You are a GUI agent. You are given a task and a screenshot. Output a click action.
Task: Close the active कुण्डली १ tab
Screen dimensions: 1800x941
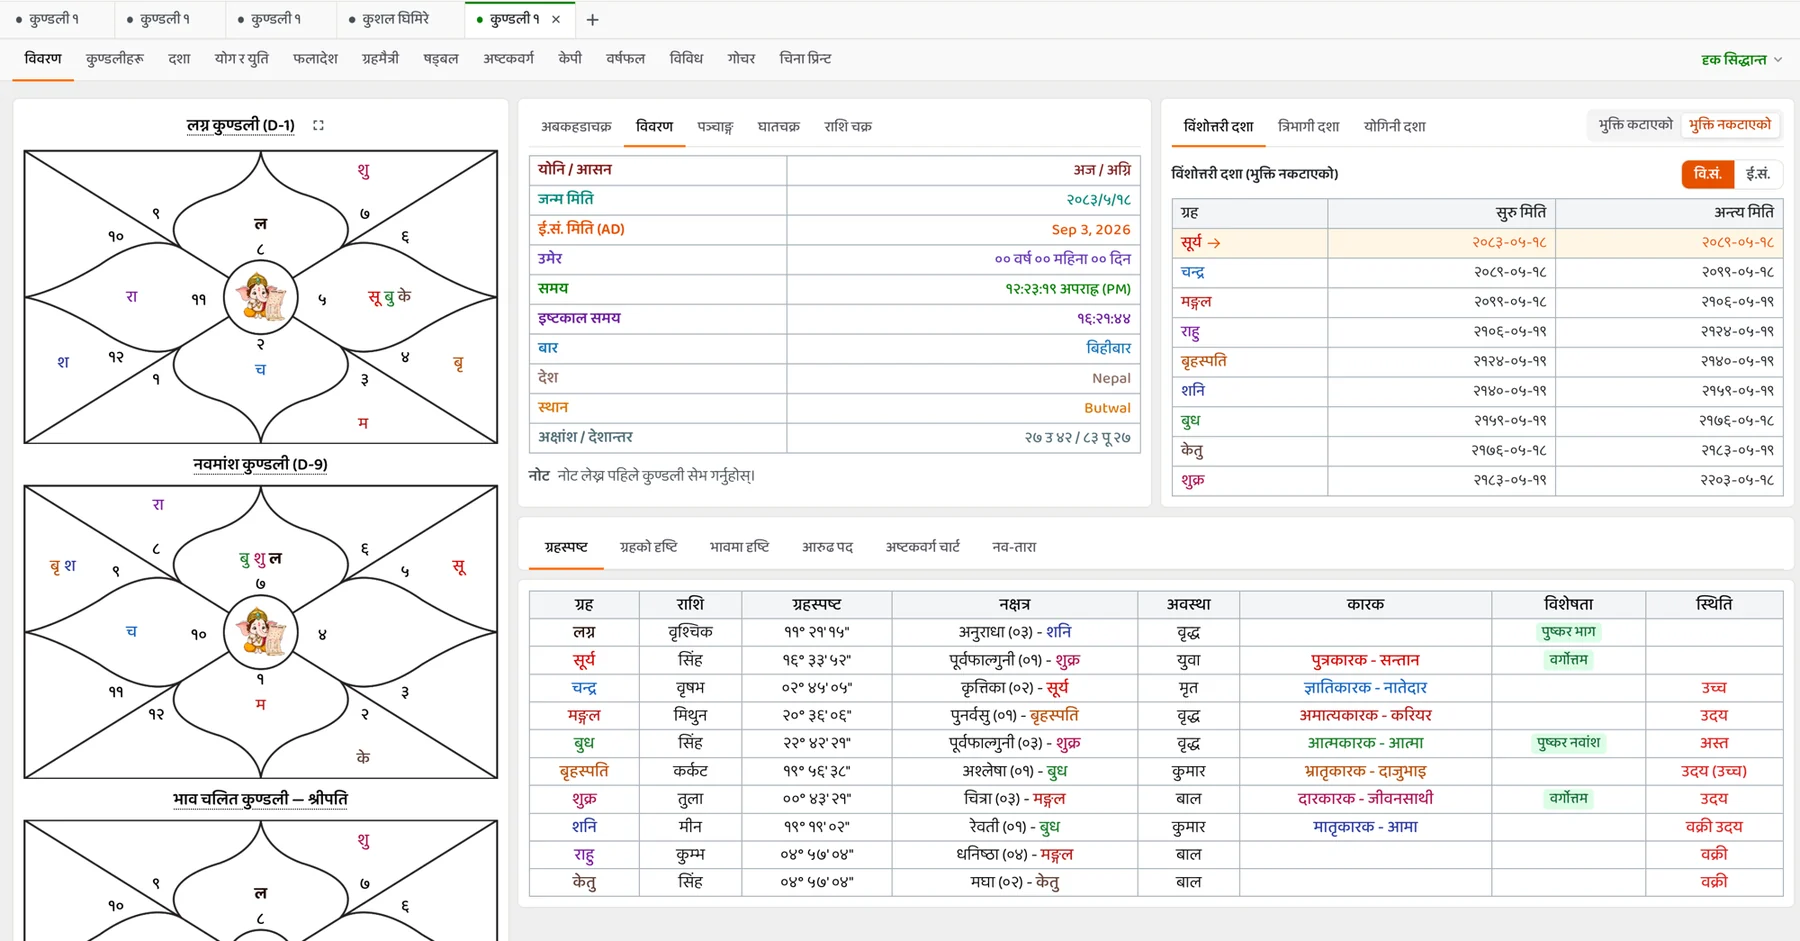click(556, 19)
